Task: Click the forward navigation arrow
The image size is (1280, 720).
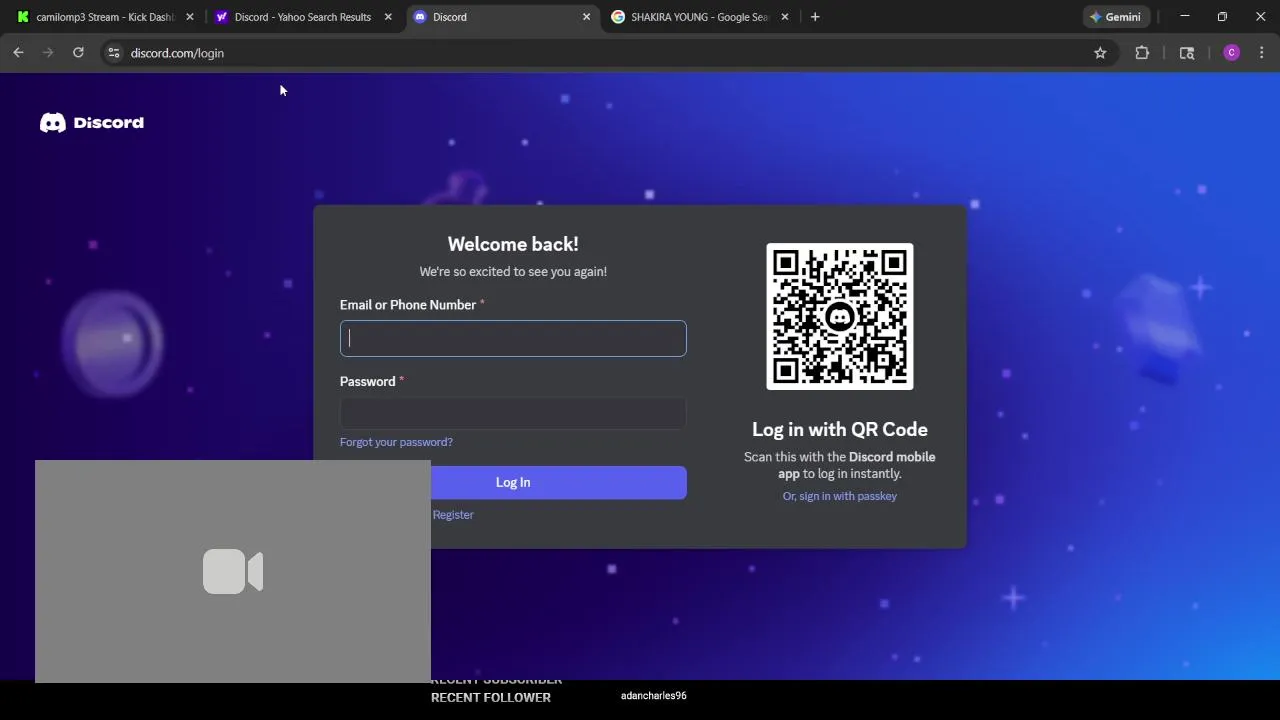Action: (x=48, y=53)
